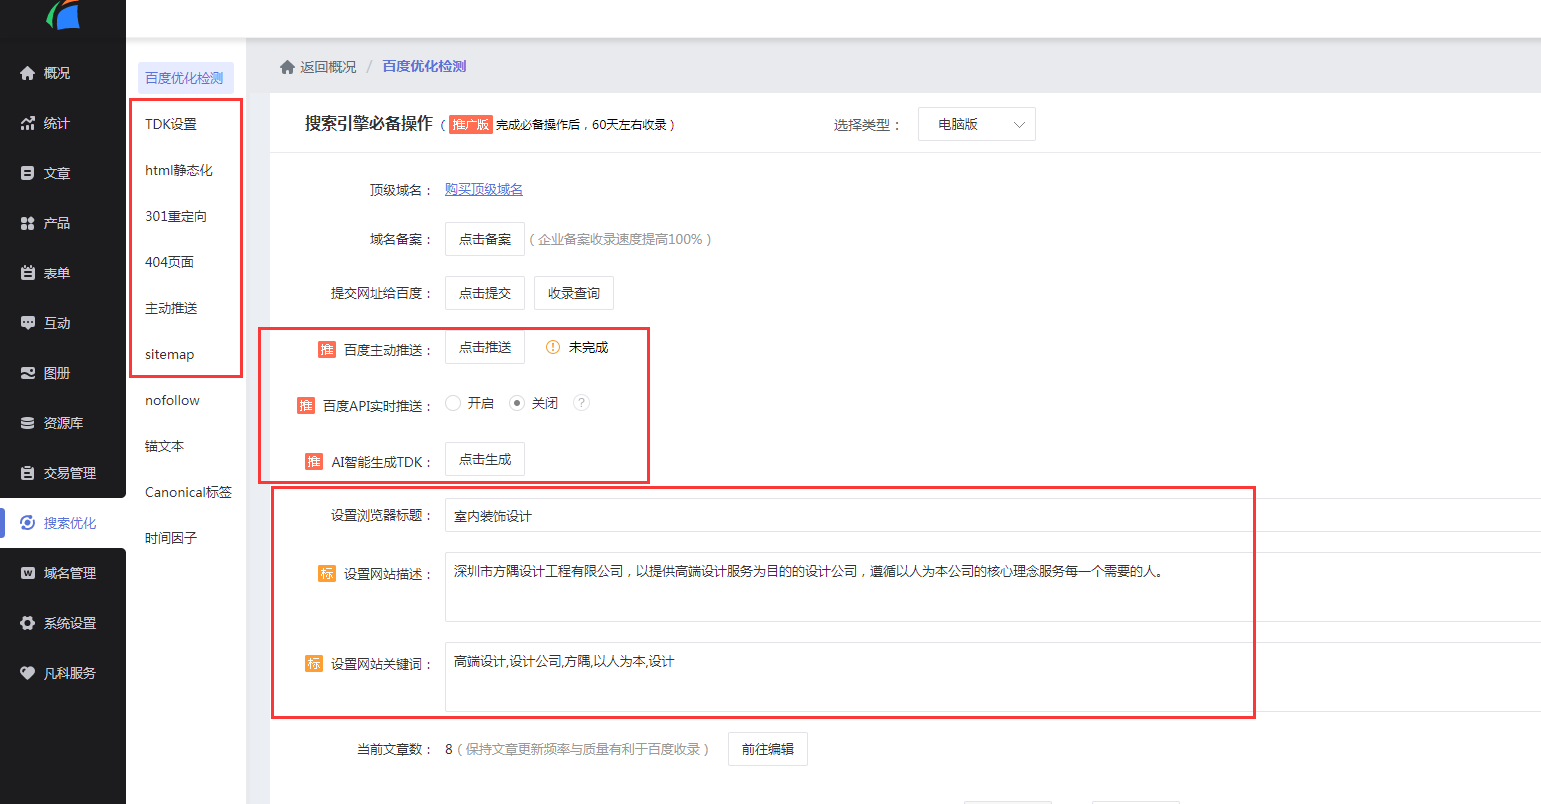Image resolution: width=1541 pixels, height=804 pixels.
Task: Click the icon beside 搜索优化
Action: click(28, 523)
